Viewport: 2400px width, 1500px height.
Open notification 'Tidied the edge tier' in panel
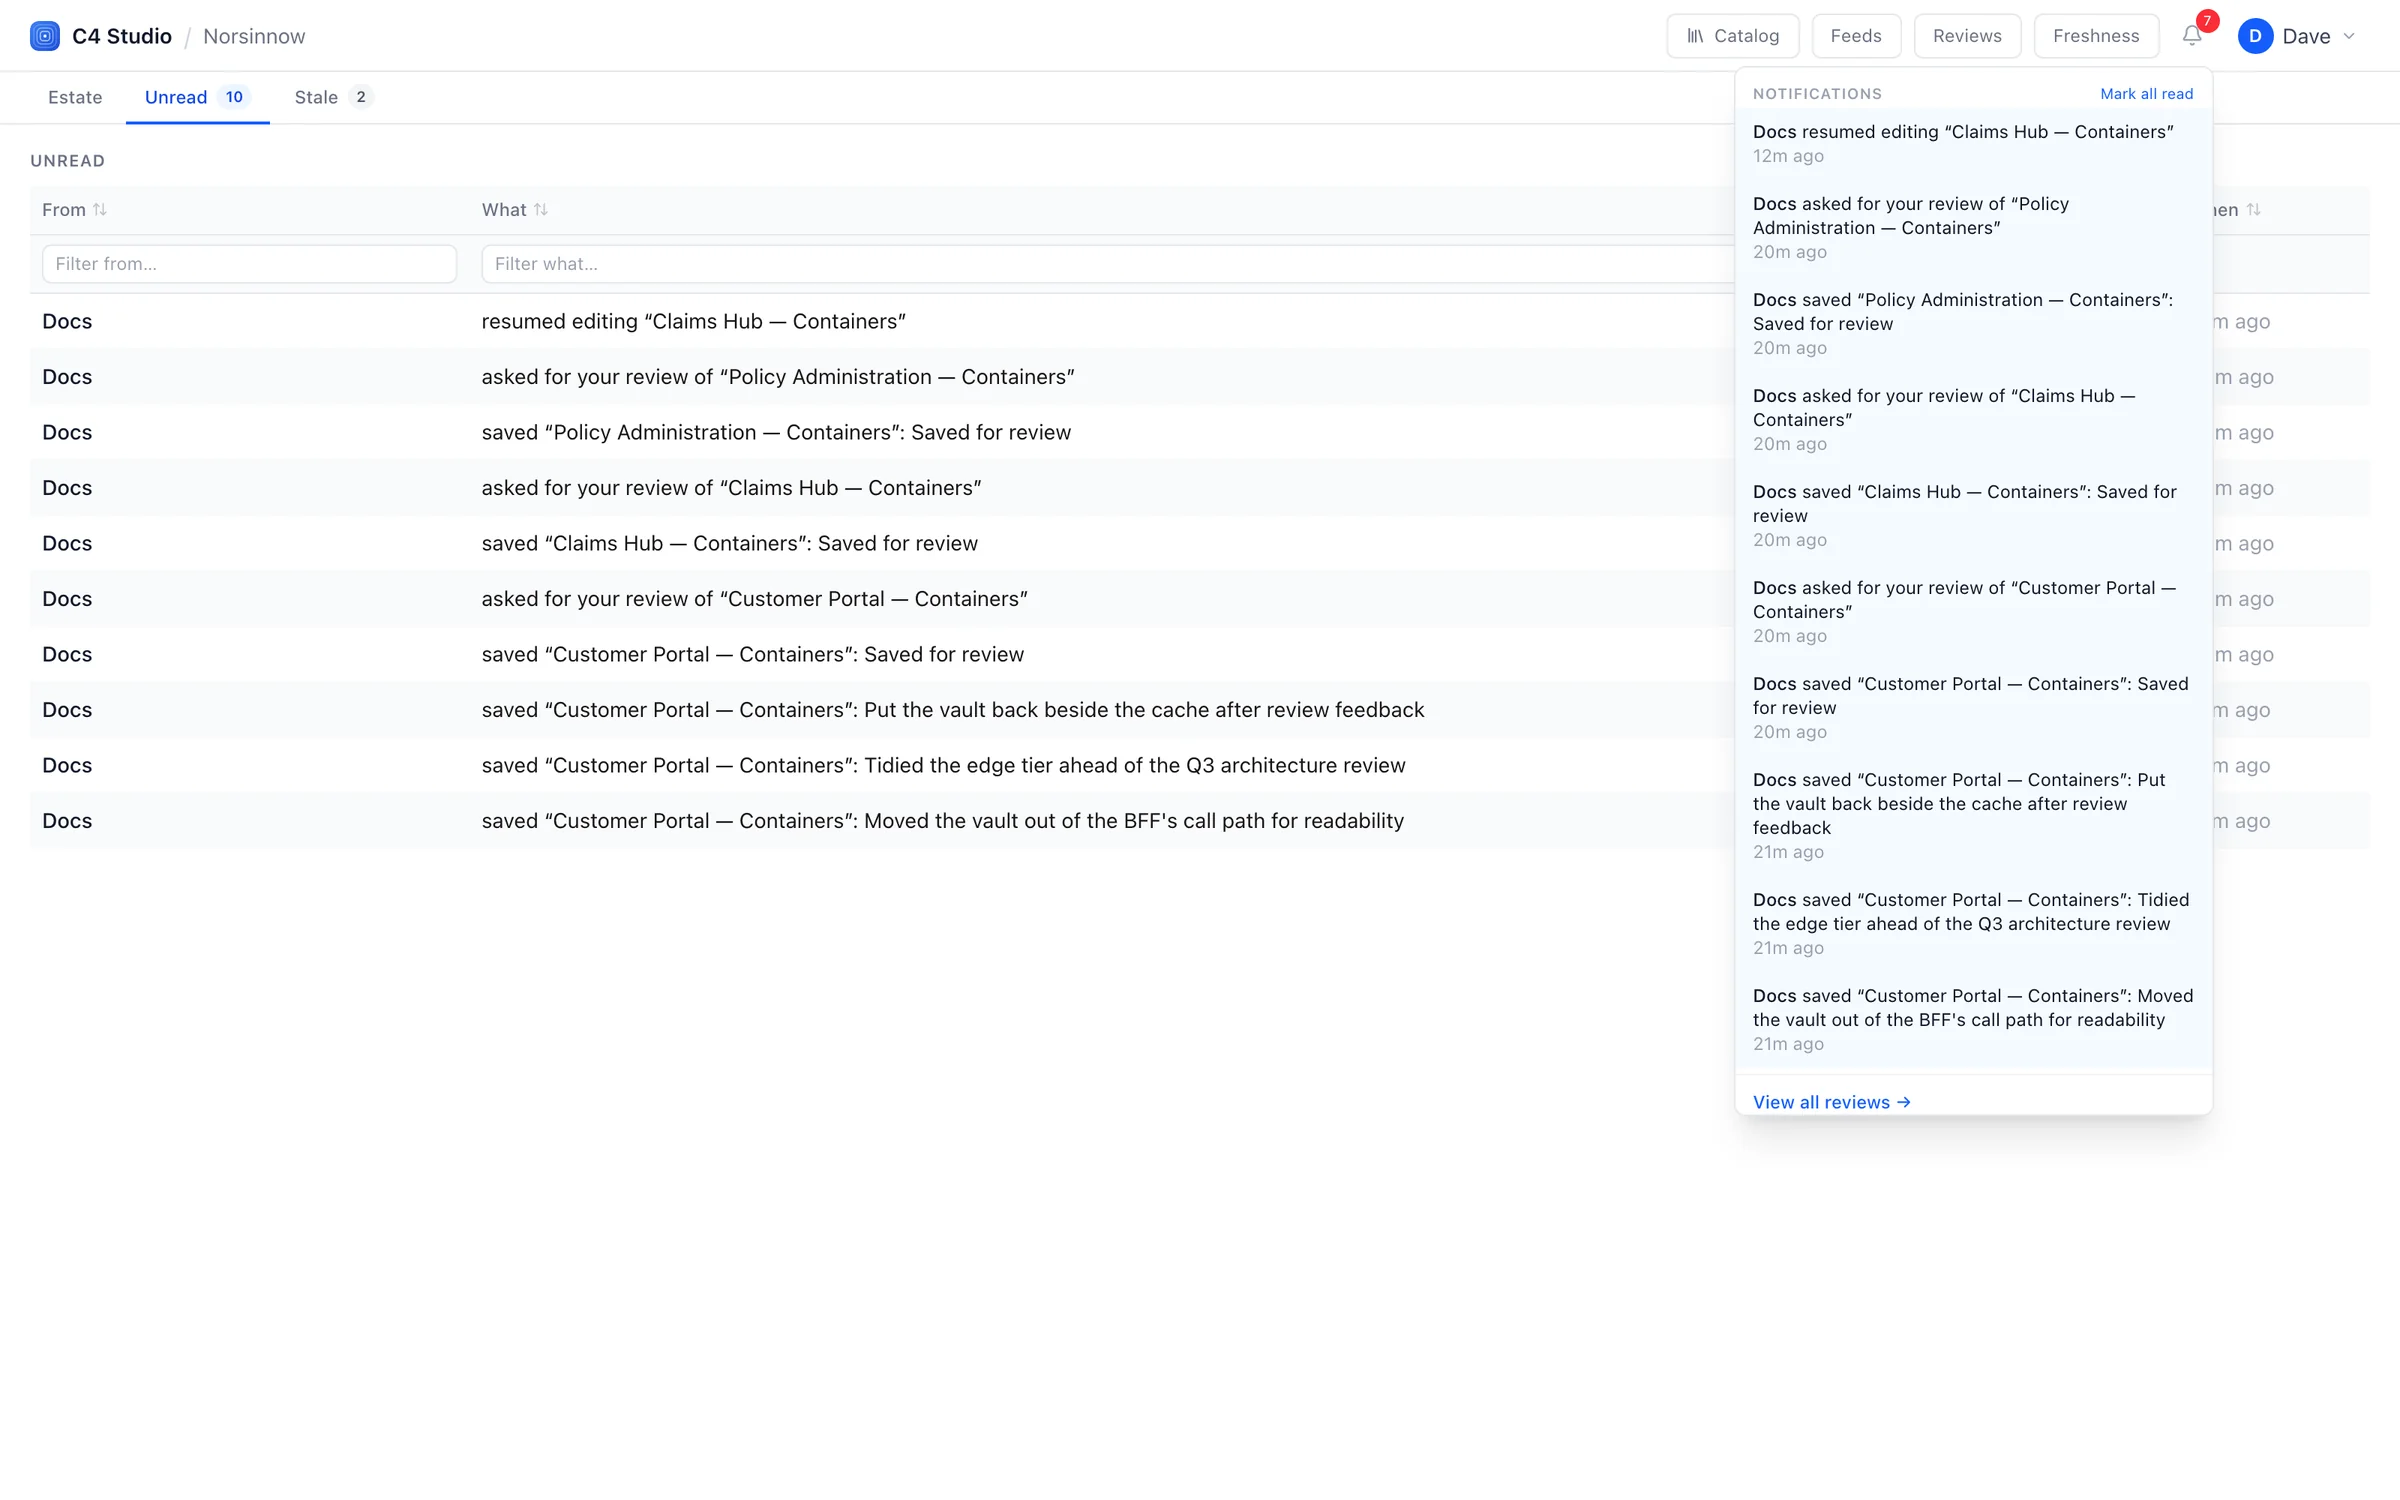pos(1974,924)
